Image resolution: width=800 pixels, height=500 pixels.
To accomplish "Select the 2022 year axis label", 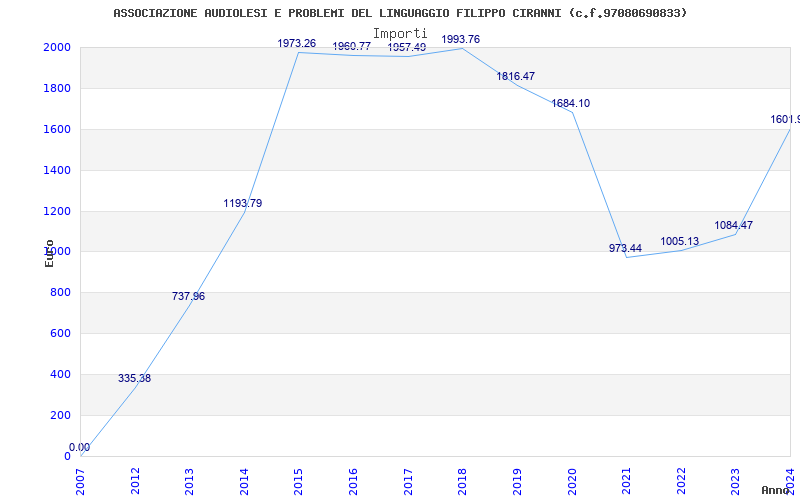I will [681, 482].
